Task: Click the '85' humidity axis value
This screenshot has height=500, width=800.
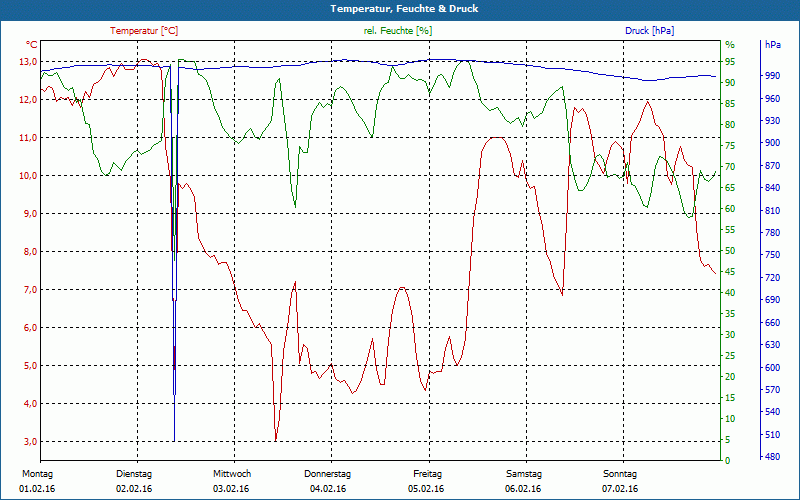Action: (730, 104)
